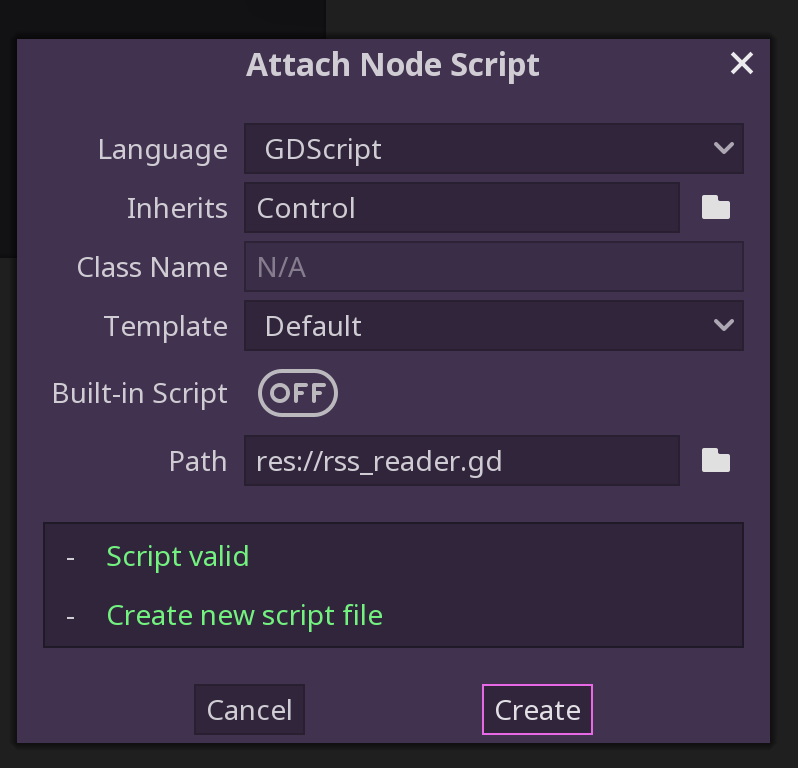Click the 'Script valid' status message
The width and height of the screenshot is (798, 768).
coord(178,556)
